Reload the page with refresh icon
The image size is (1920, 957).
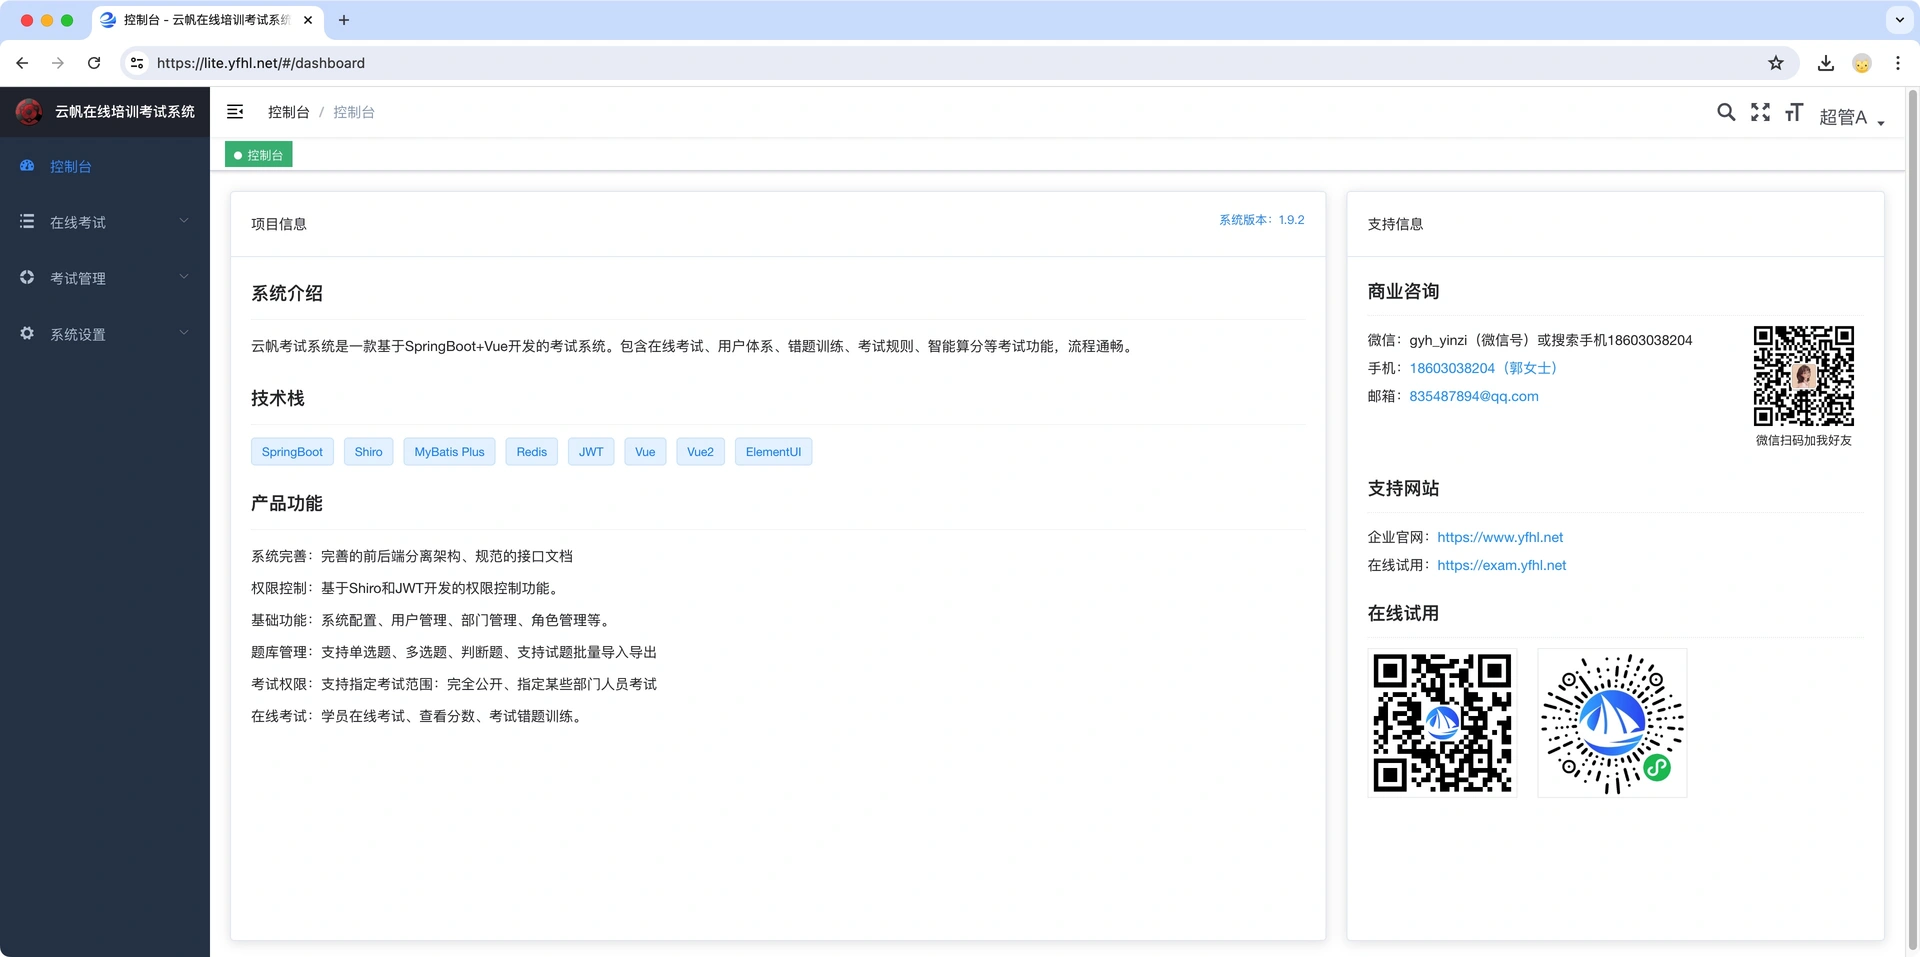[94, 63]
